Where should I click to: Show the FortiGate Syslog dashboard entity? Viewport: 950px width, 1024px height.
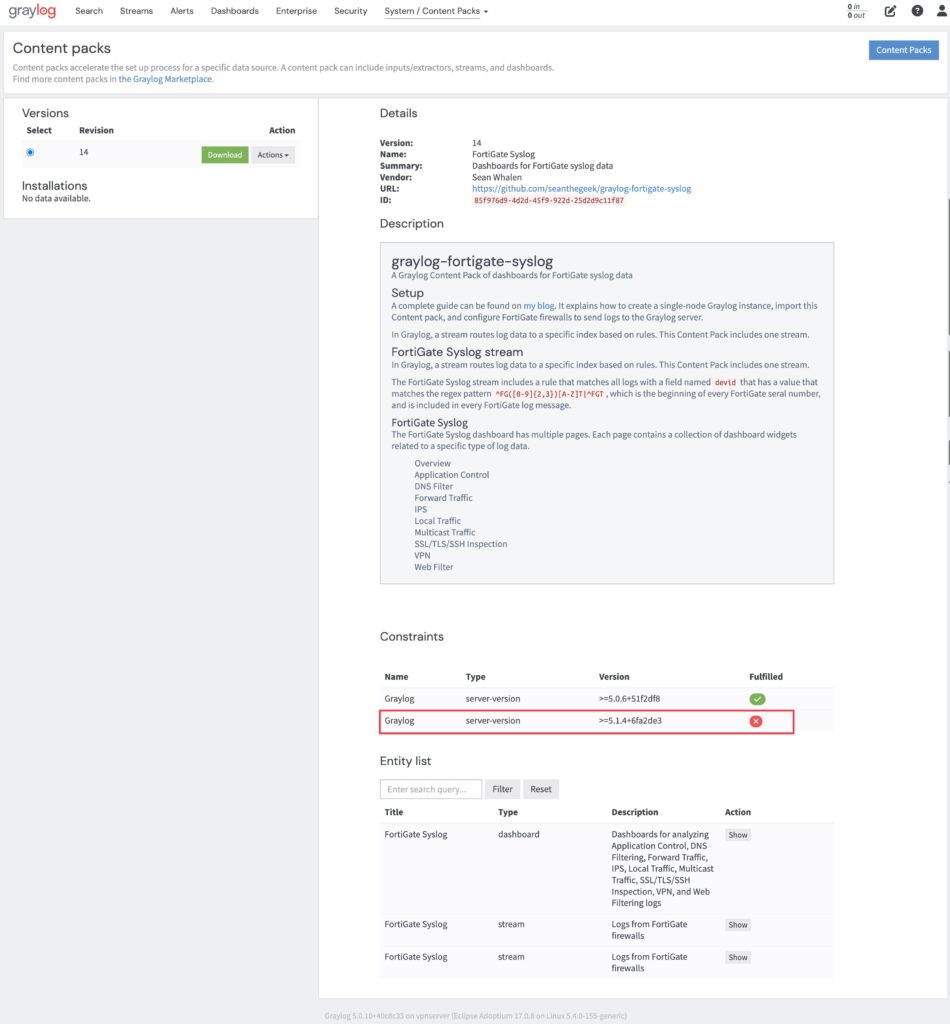[x=738, y=835]
